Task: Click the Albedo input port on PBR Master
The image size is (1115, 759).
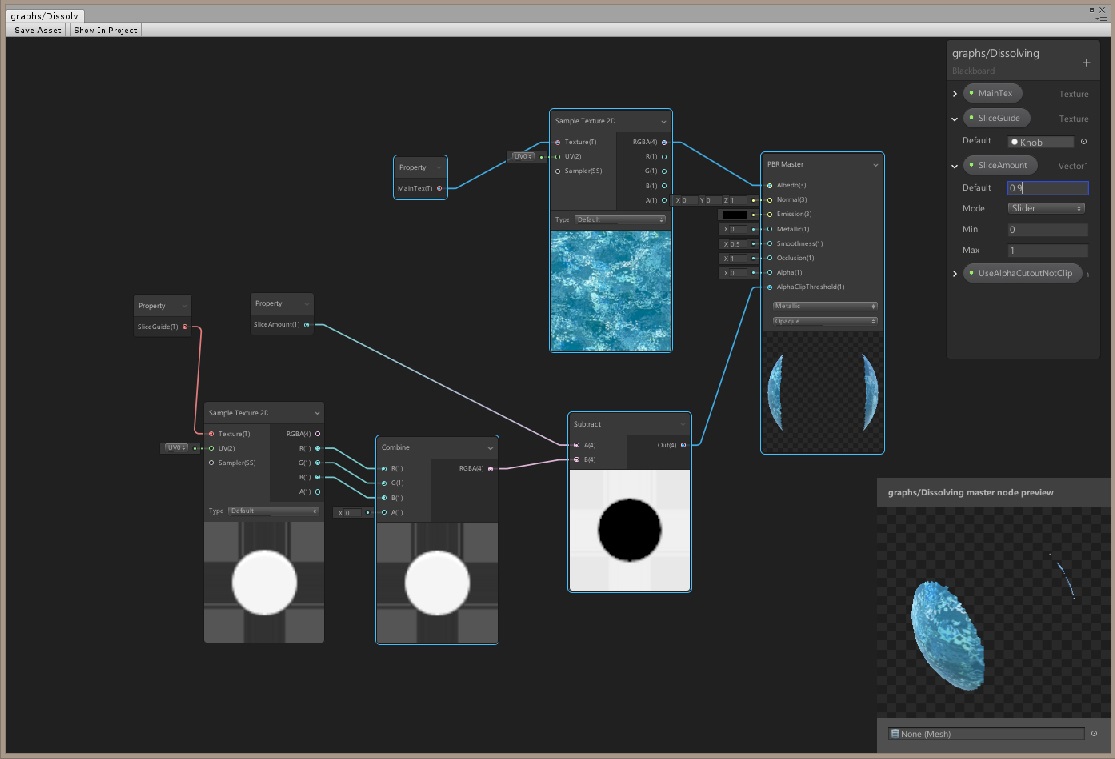Action: coord(769,185)
